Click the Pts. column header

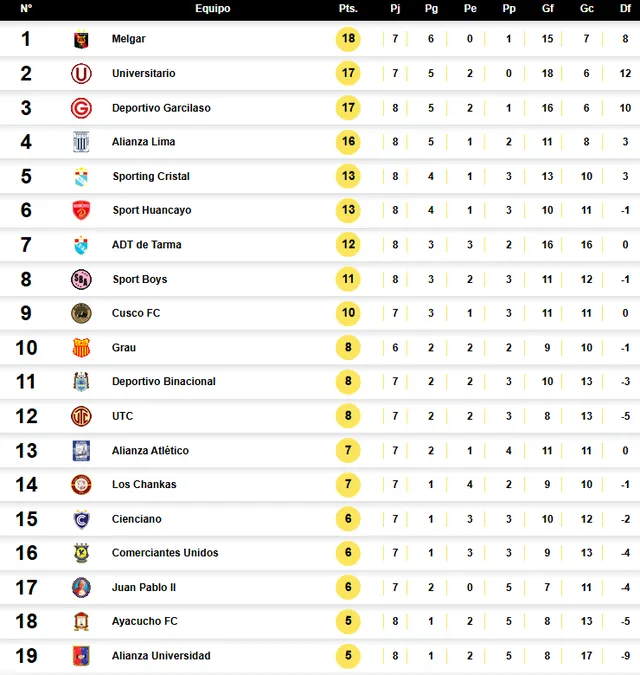348,8
